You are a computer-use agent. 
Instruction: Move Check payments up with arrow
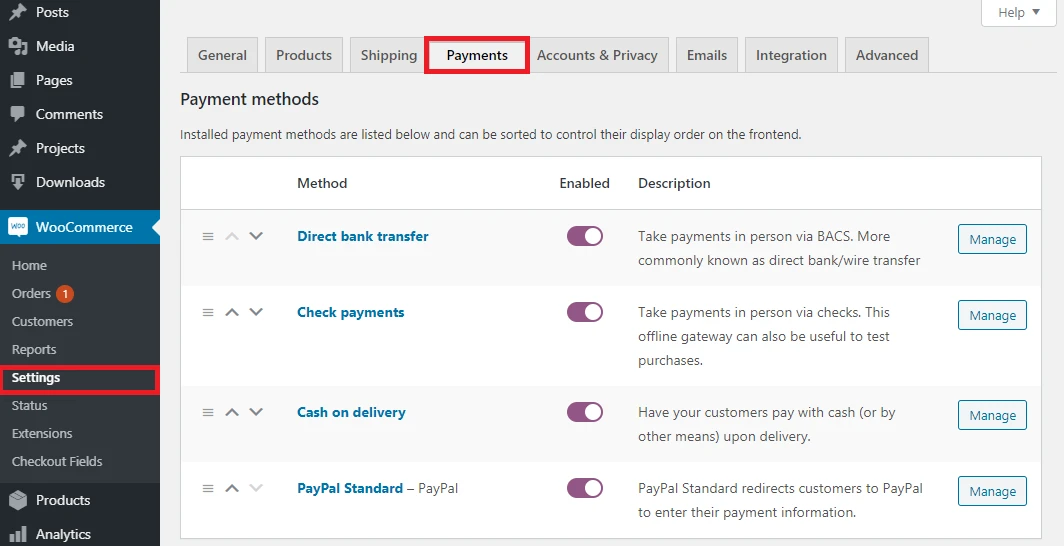[x=232, y=312]
